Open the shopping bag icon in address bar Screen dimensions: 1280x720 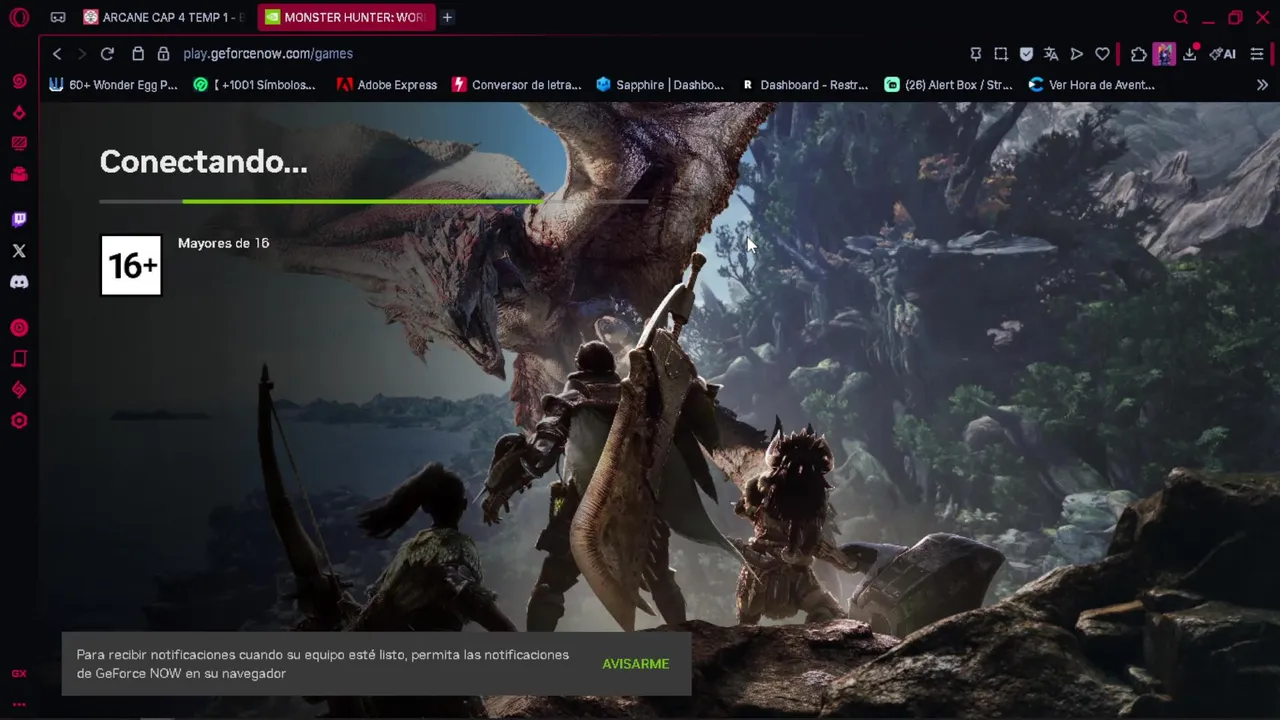138,54
